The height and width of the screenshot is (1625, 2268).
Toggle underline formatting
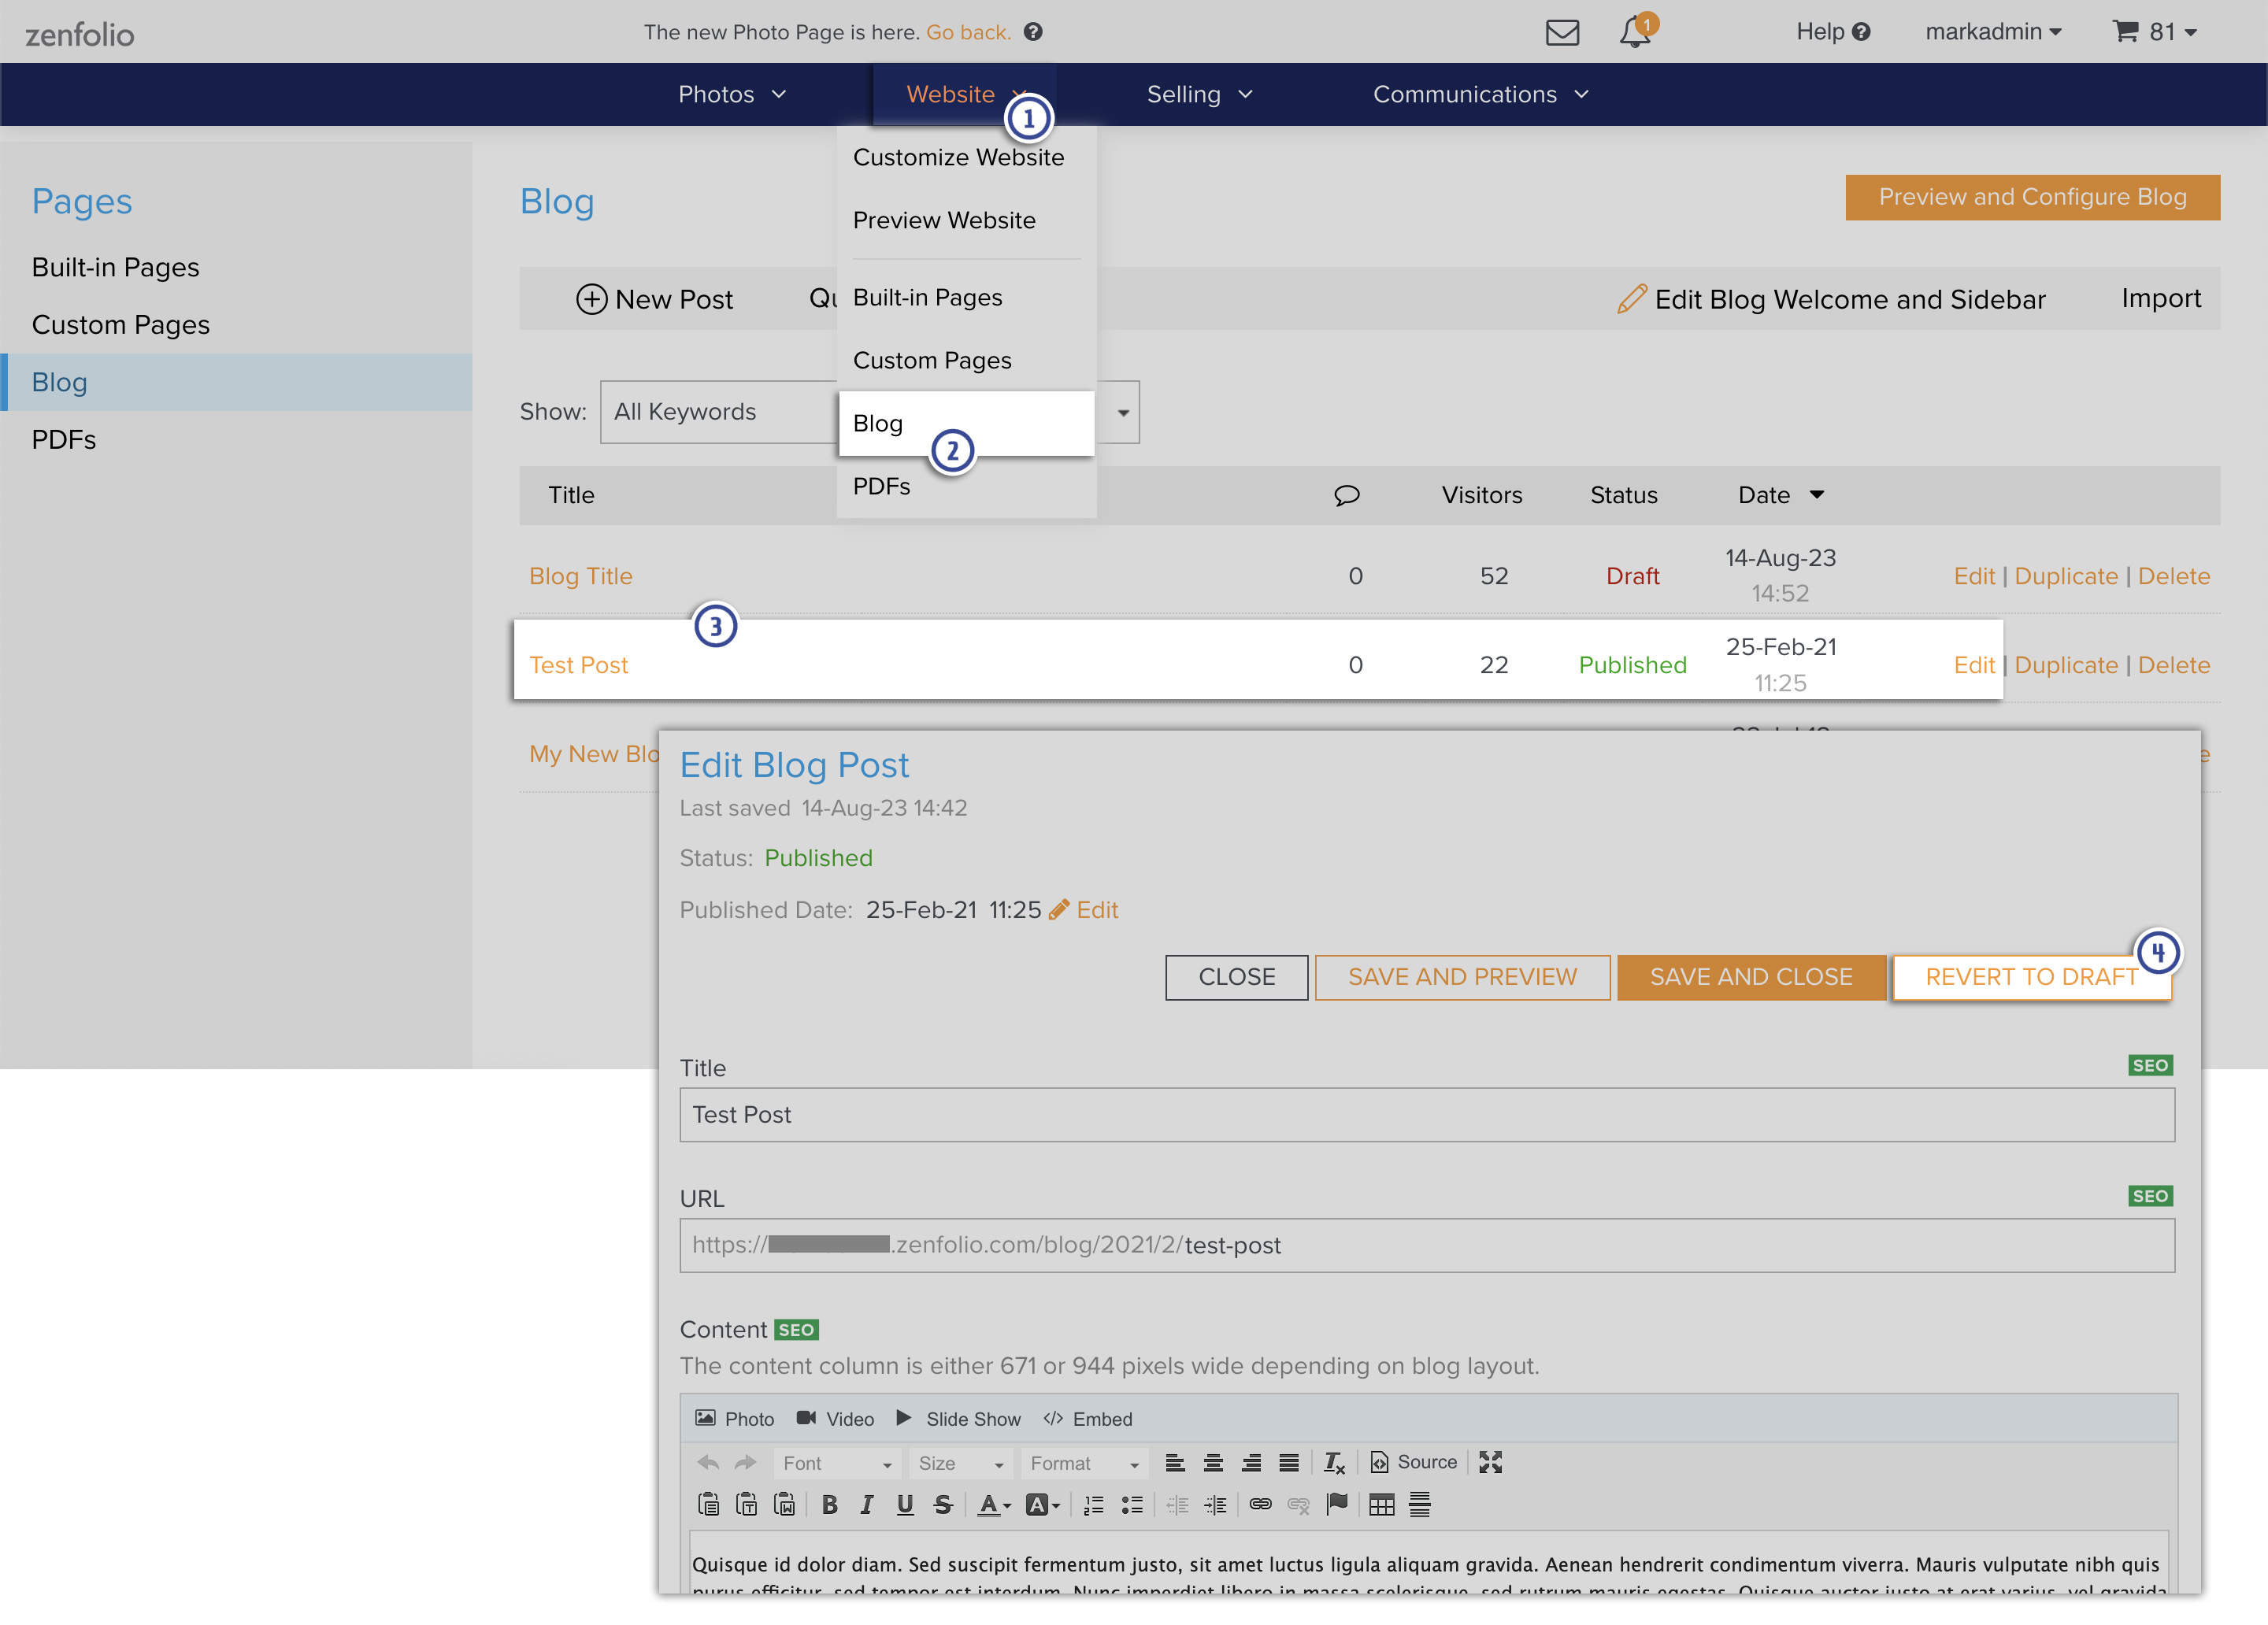tap(905, 1504)
